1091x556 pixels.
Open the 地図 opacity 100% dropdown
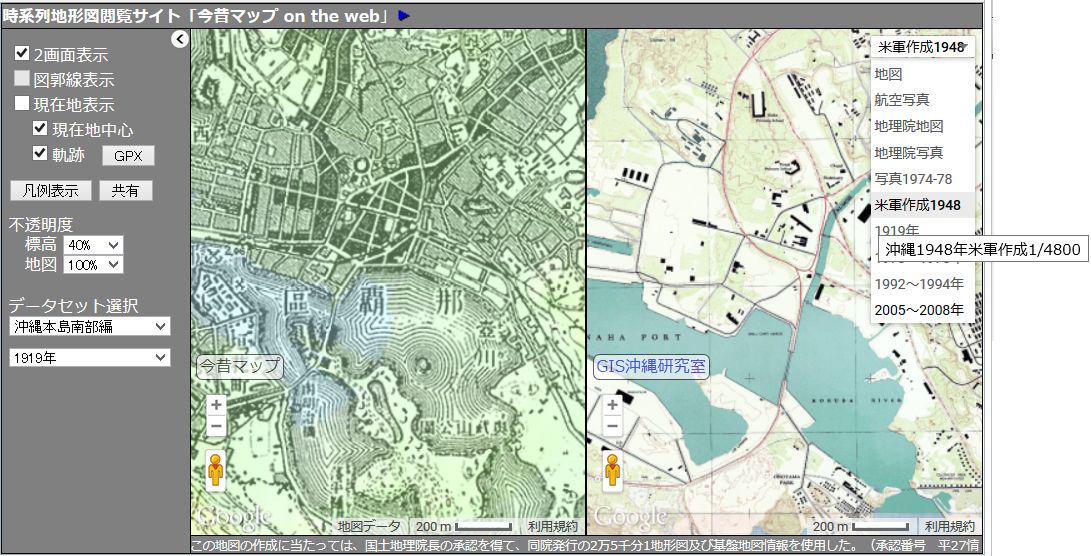[x=93, y=264]
